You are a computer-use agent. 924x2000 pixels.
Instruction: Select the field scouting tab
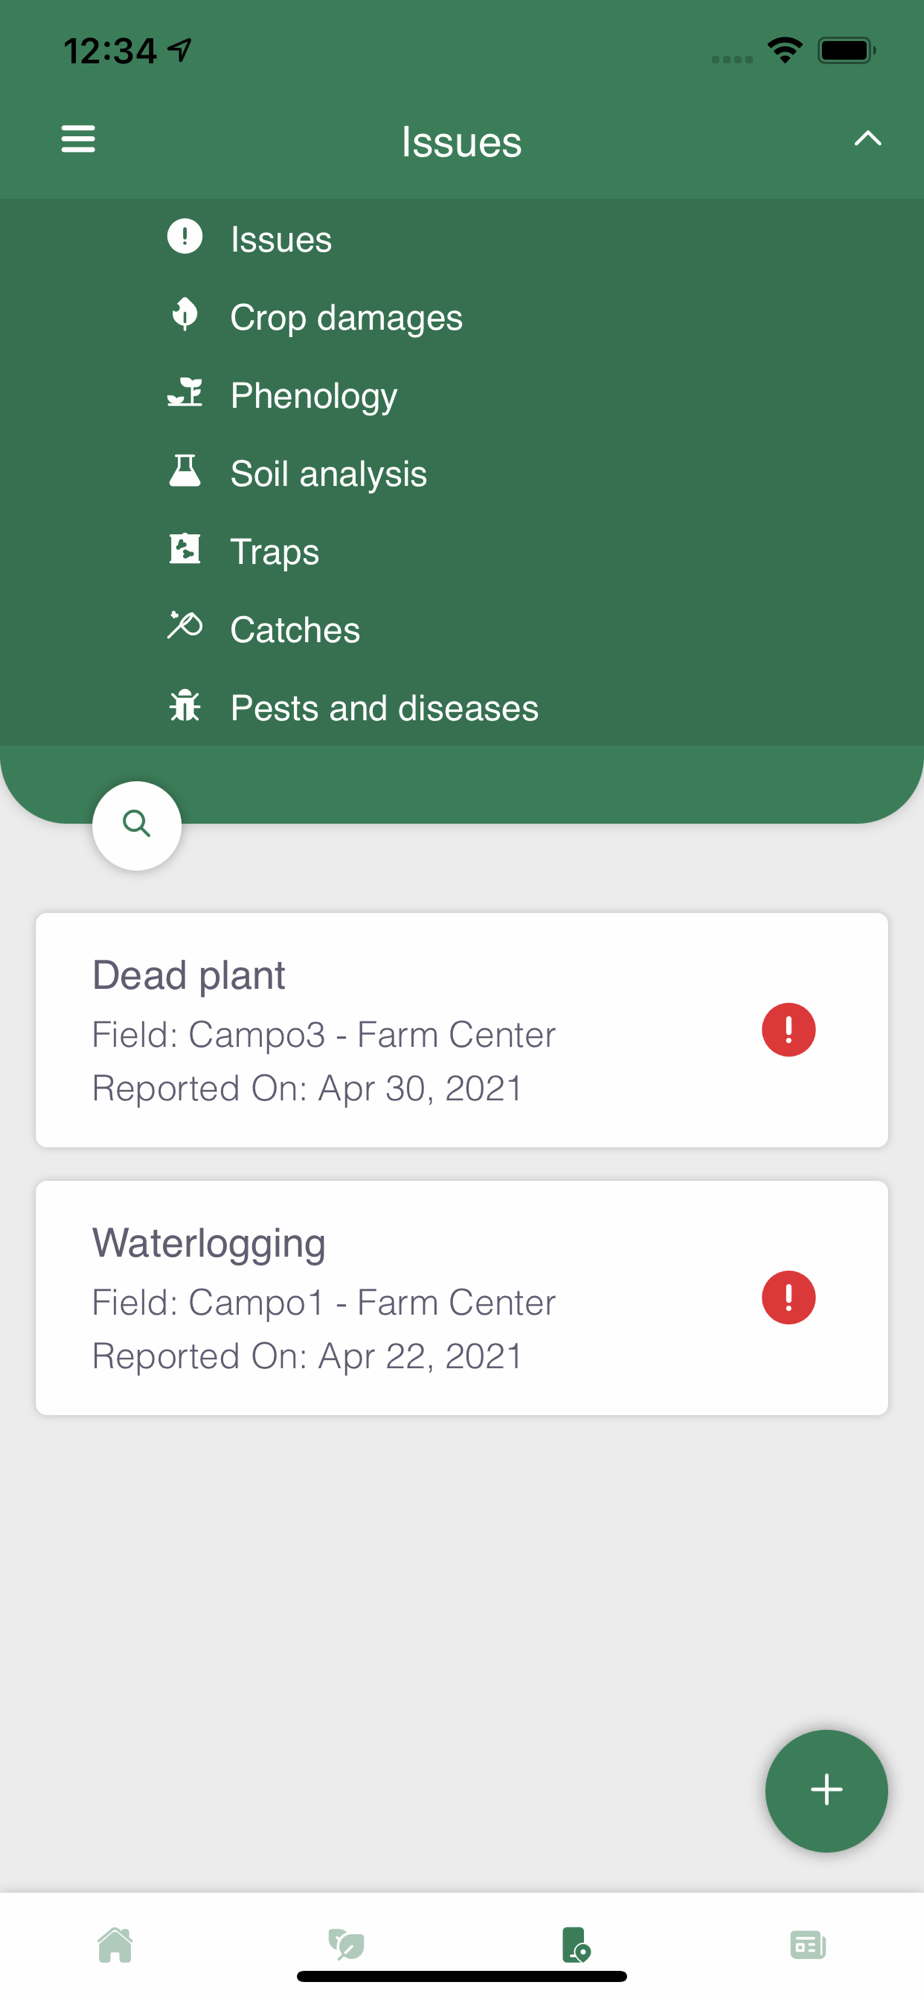[x=576, y=1945]
